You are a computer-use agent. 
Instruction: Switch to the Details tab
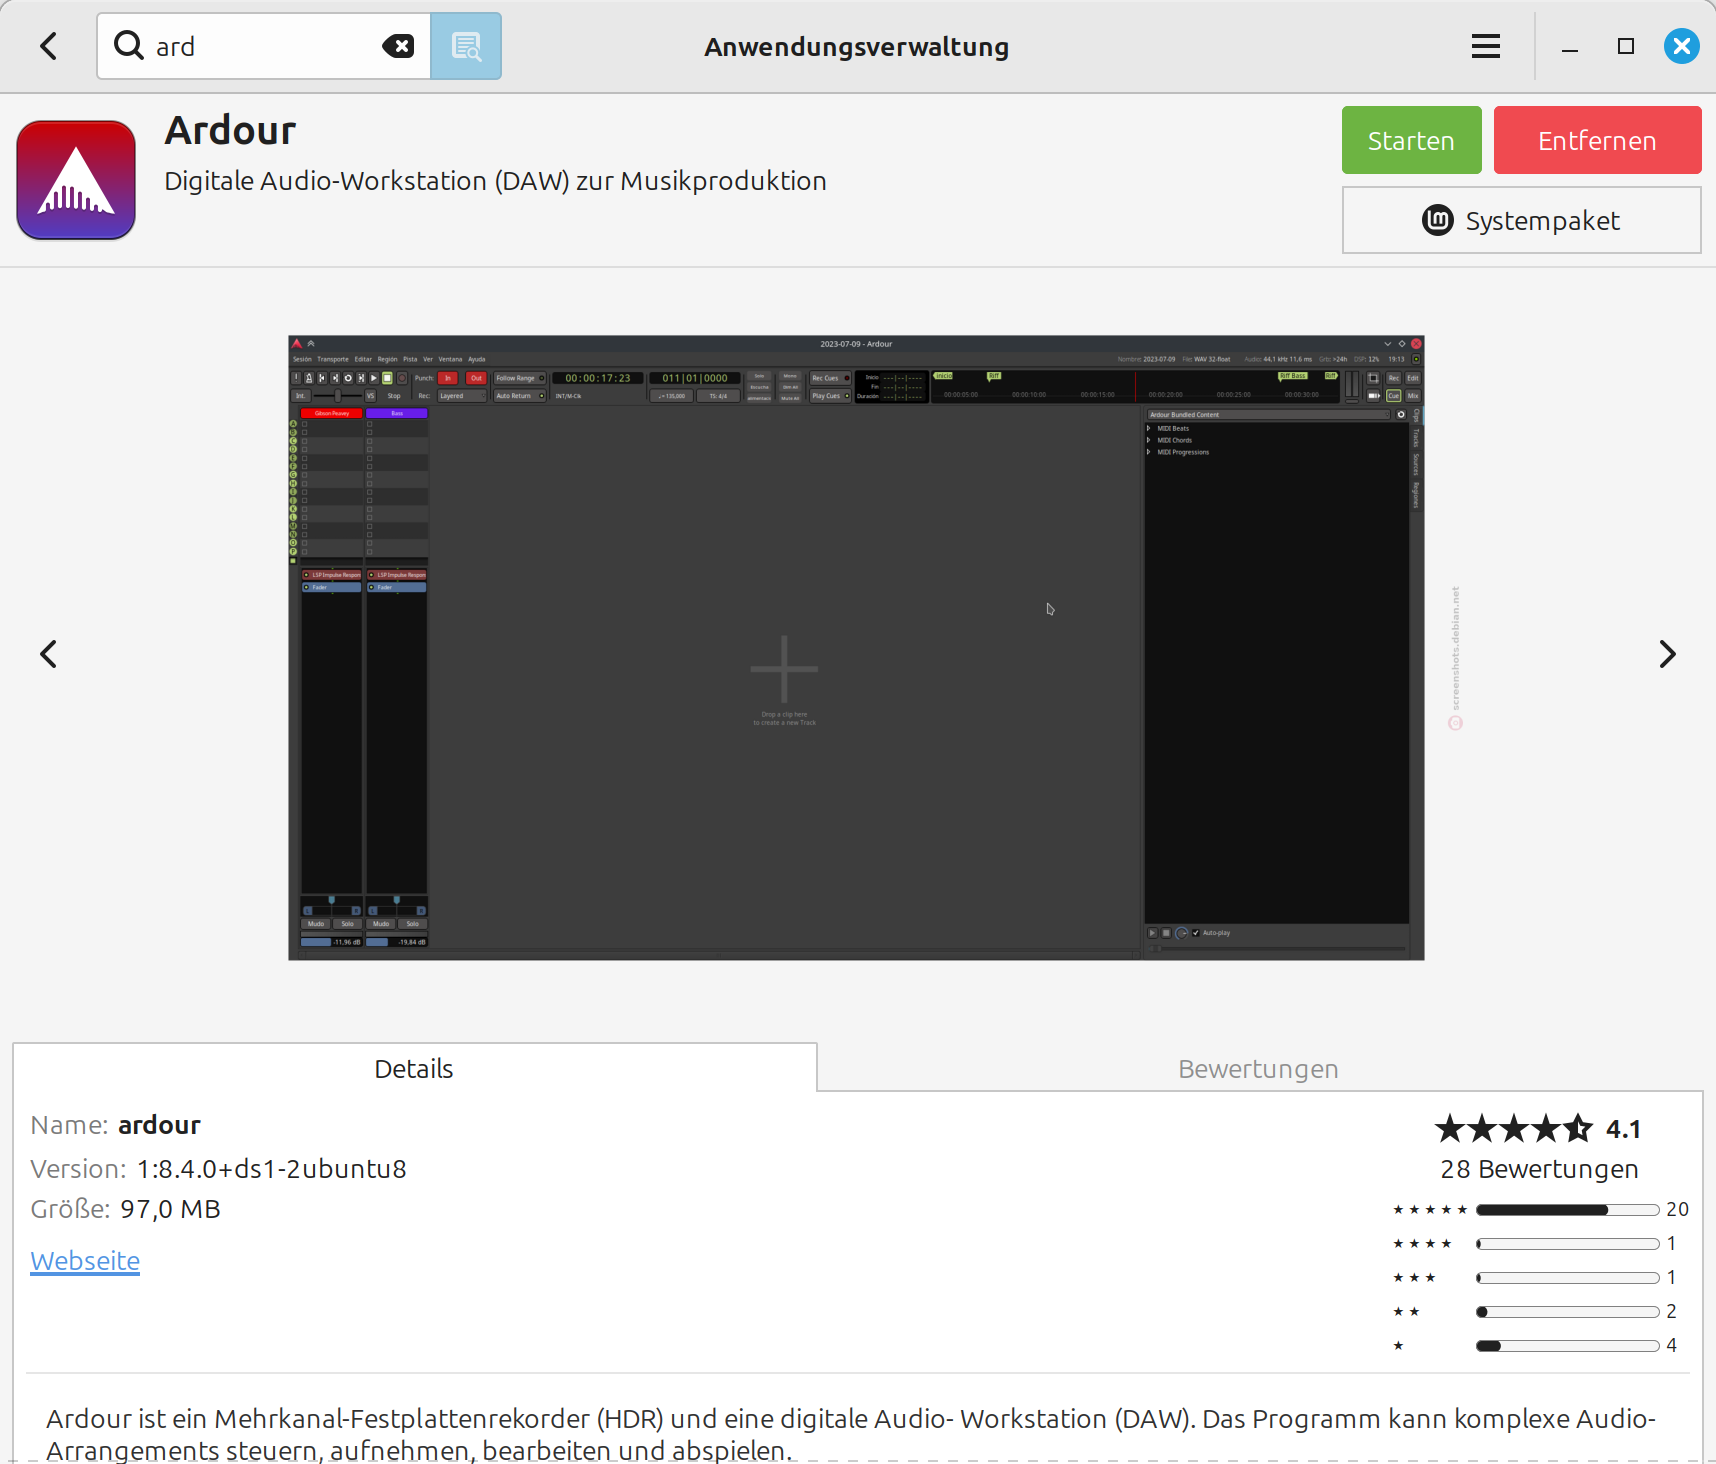point(414,1068)
